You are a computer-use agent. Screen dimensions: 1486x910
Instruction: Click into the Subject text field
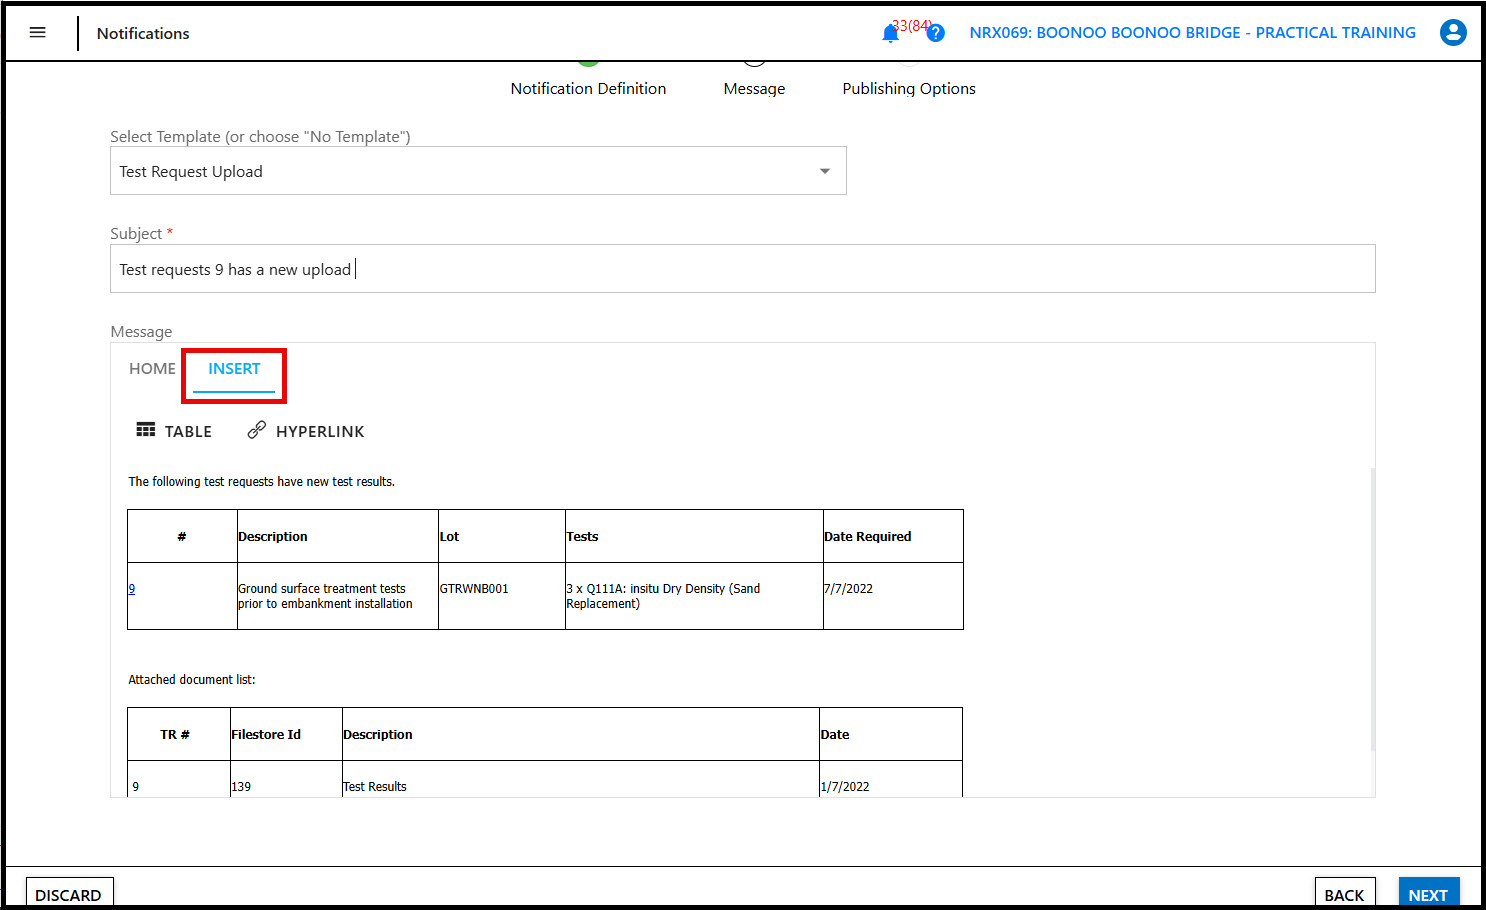coord(742,269)
